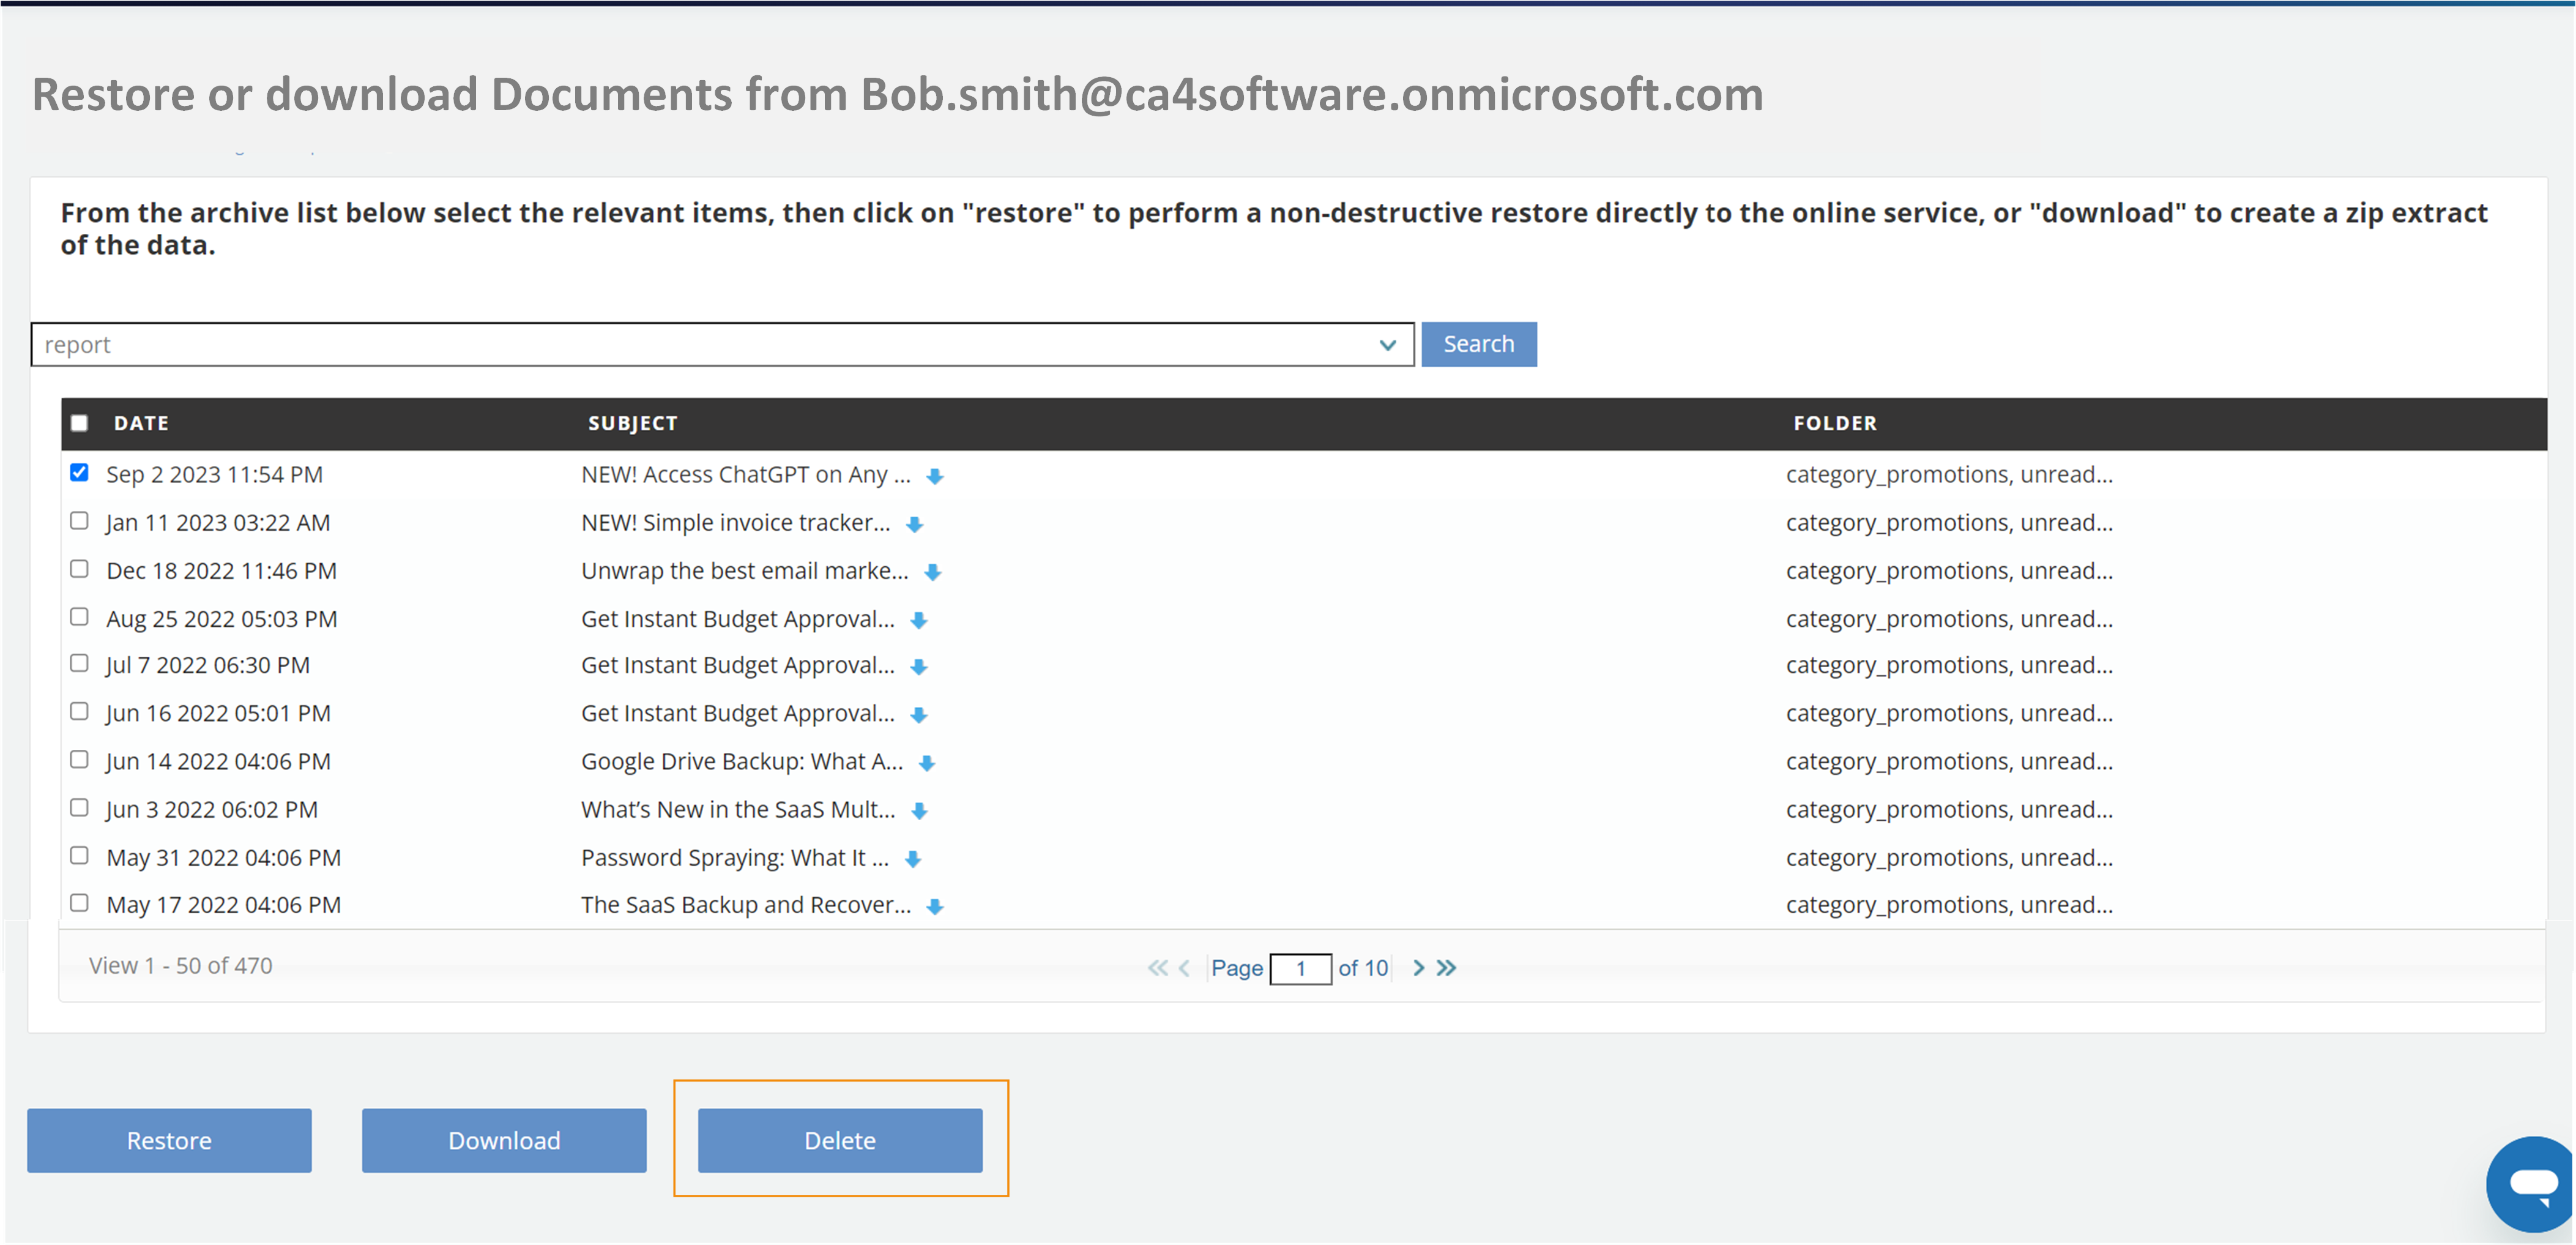Sort by the SUBJECT column header

632,423
